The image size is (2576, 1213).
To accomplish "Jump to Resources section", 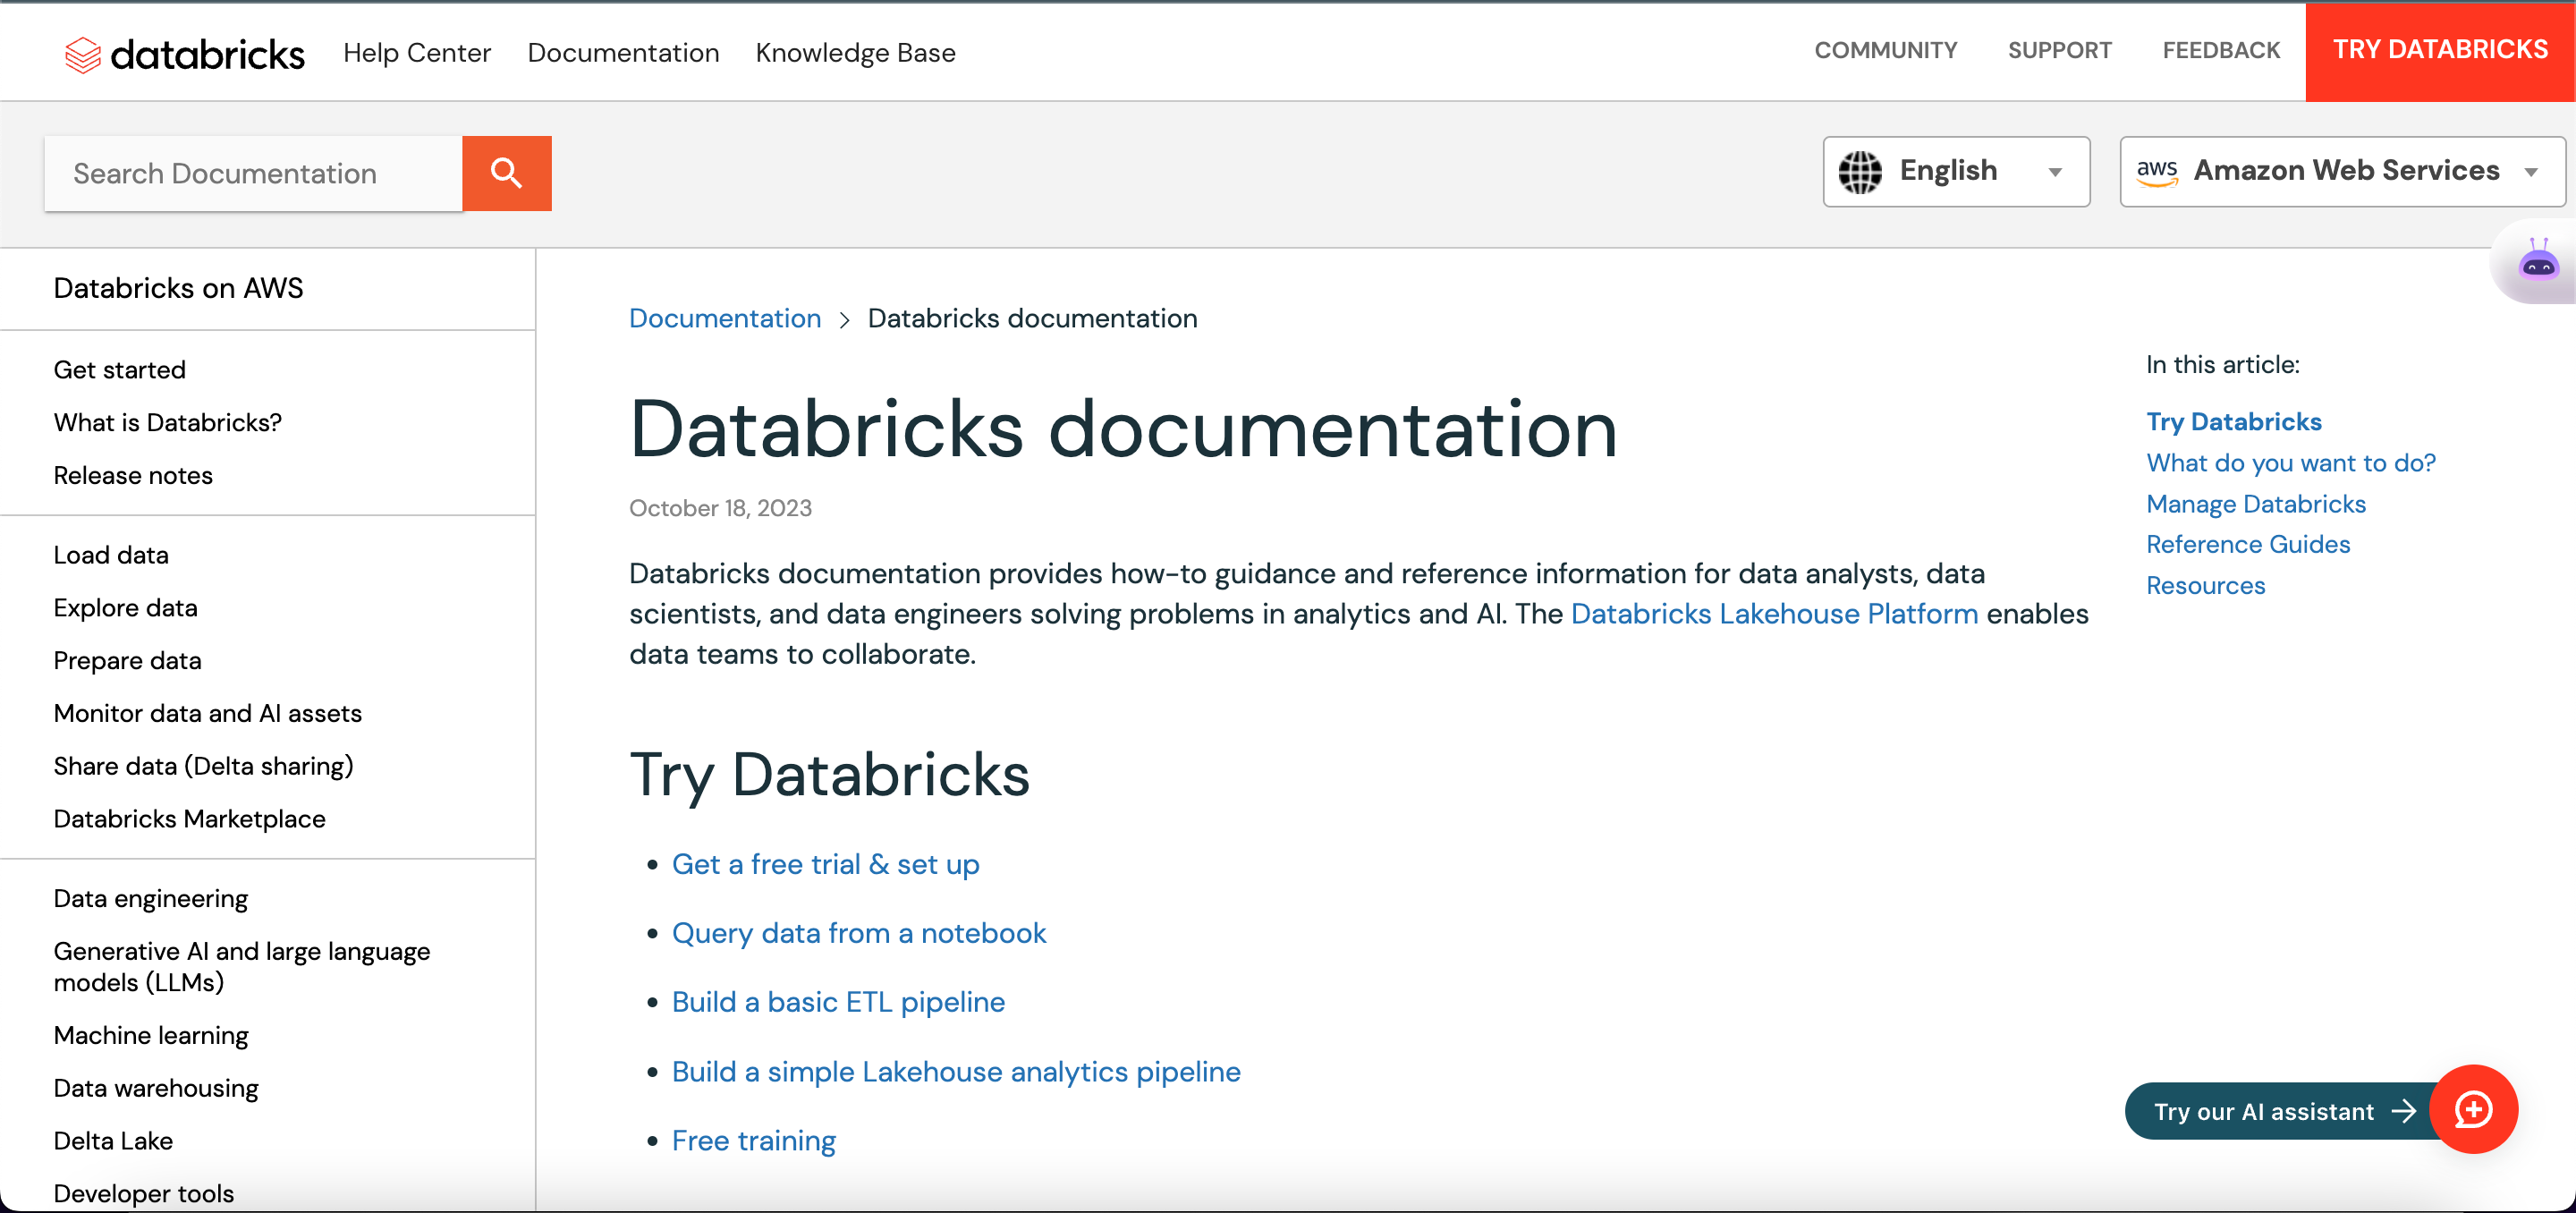I will point(2206,585).
